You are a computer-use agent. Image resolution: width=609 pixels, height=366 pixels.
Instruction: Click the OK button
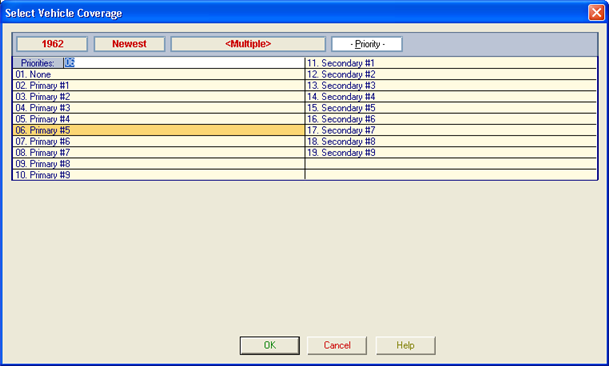tap(270, 345)
